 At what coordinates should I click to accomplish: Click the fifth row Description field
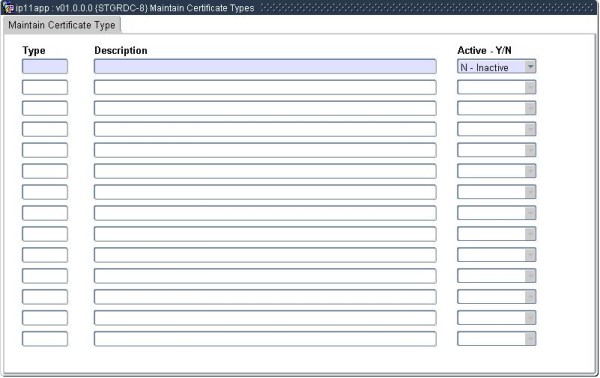pyautogui.click(x=265, y=150)
